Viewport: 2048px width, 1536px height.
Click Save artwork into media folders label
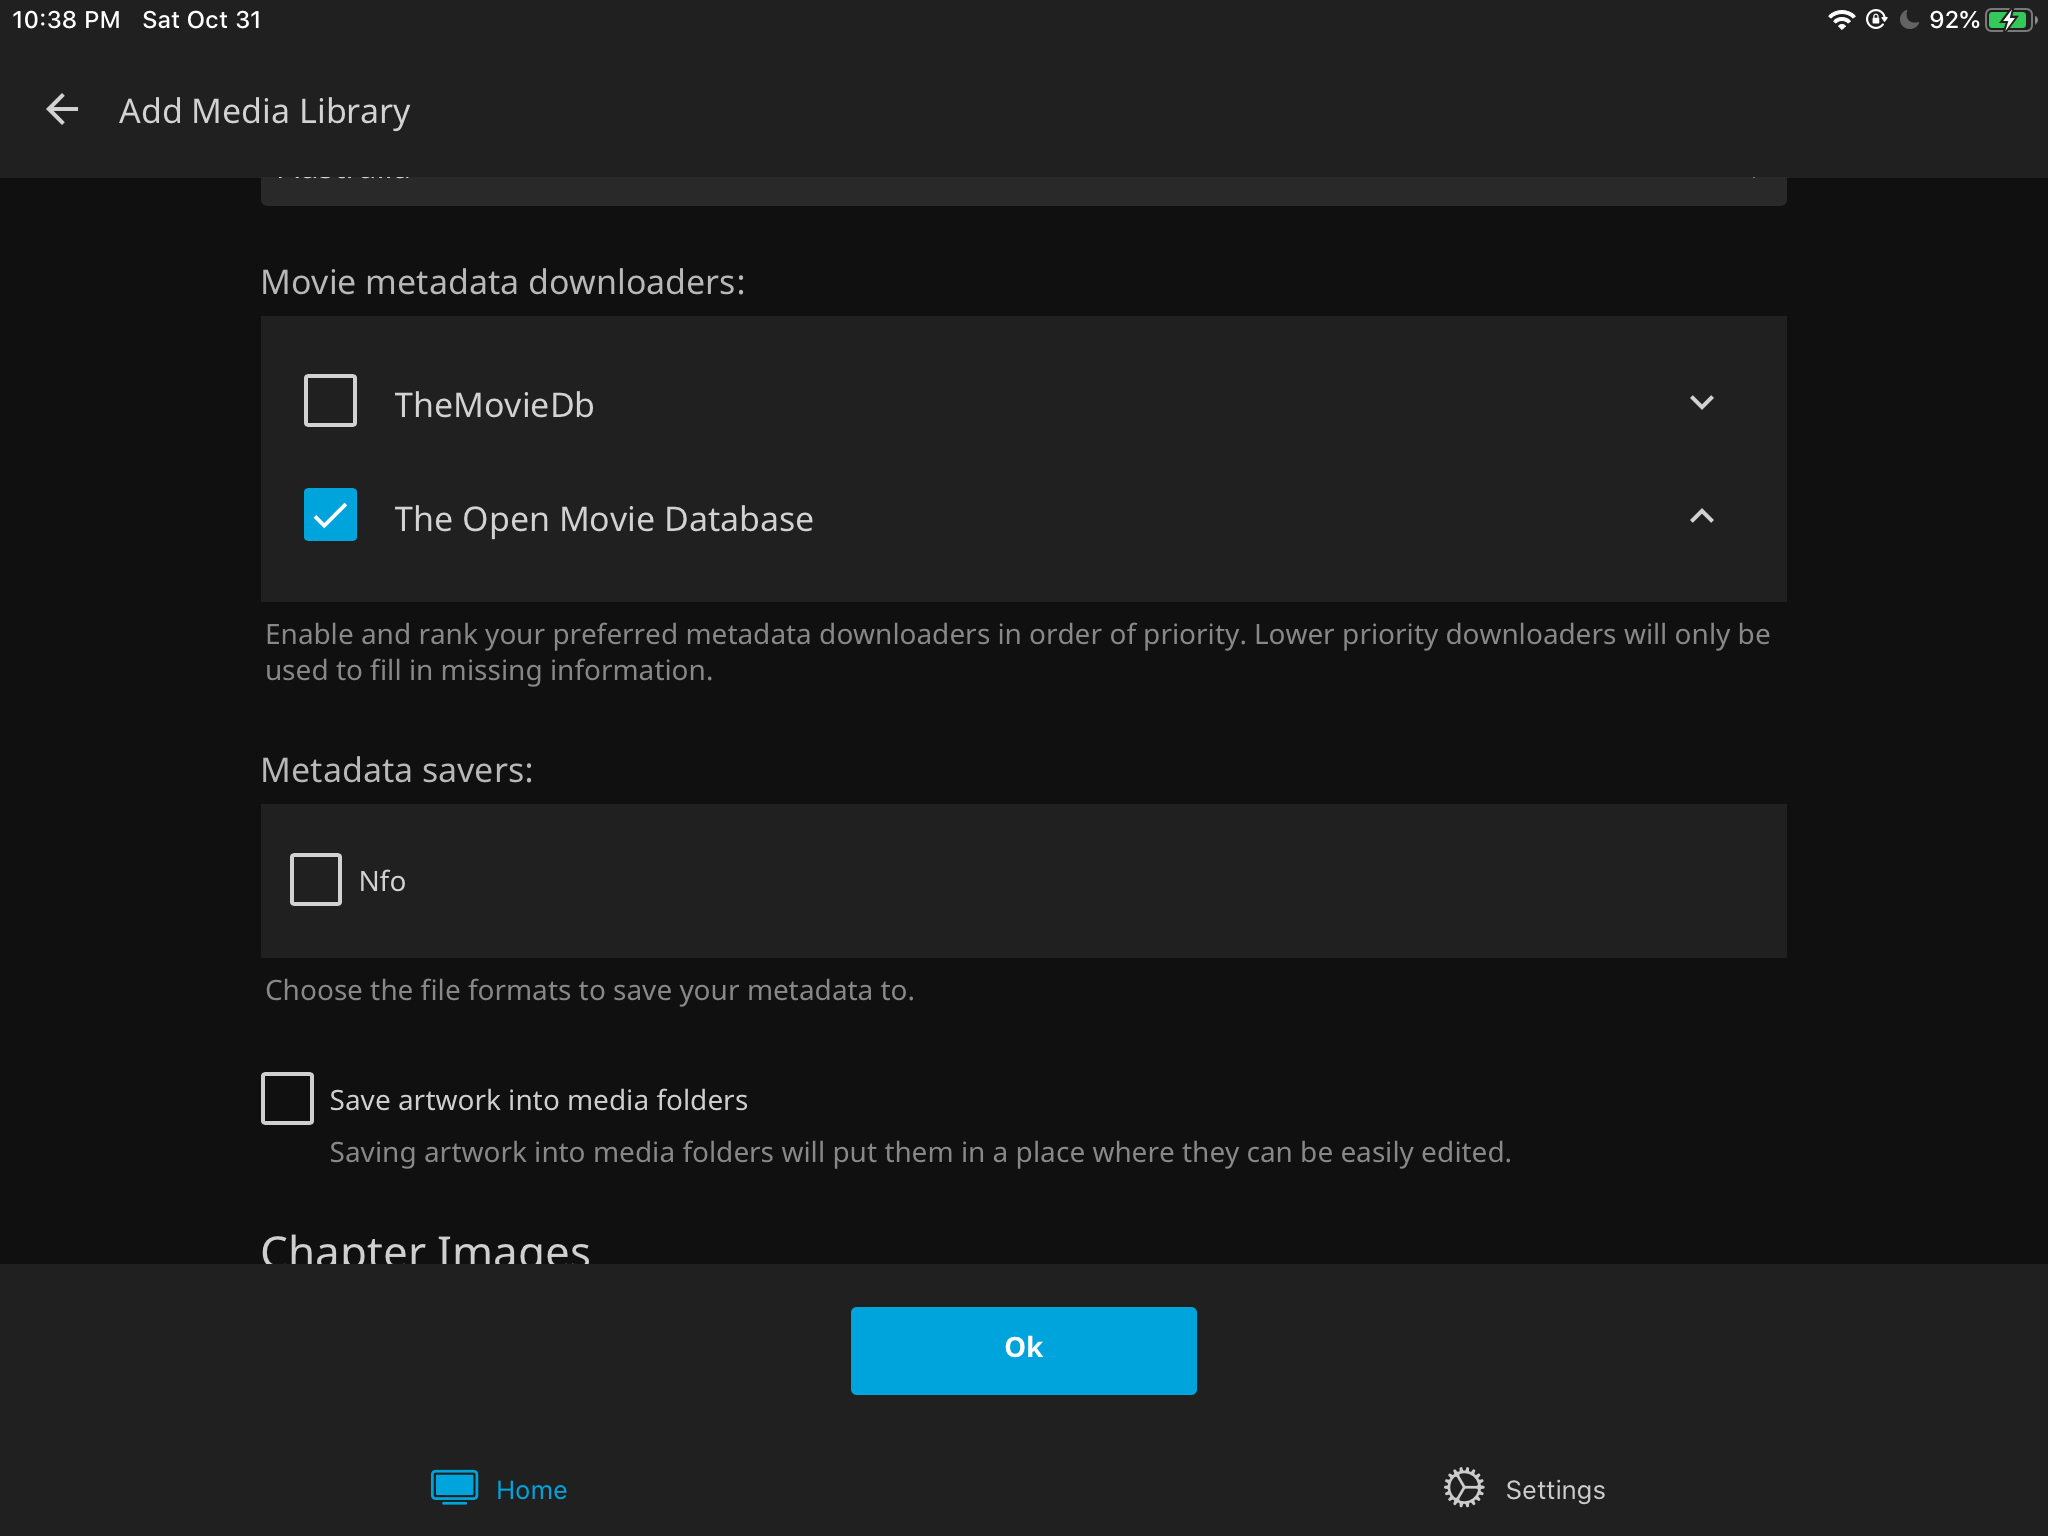pyautogui.click(x=539, y=1100)
